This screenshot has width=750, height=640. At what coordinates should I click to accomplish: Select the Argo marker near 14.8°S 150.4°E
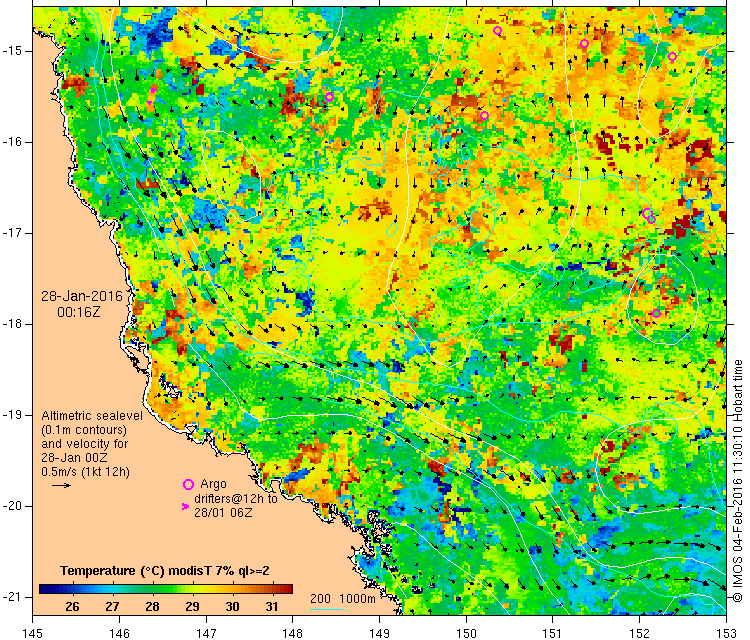point(497,31)
